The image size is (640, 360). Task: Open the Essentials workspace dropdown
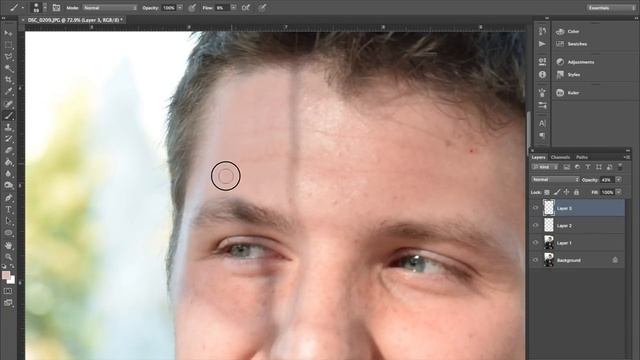point(611,8)
